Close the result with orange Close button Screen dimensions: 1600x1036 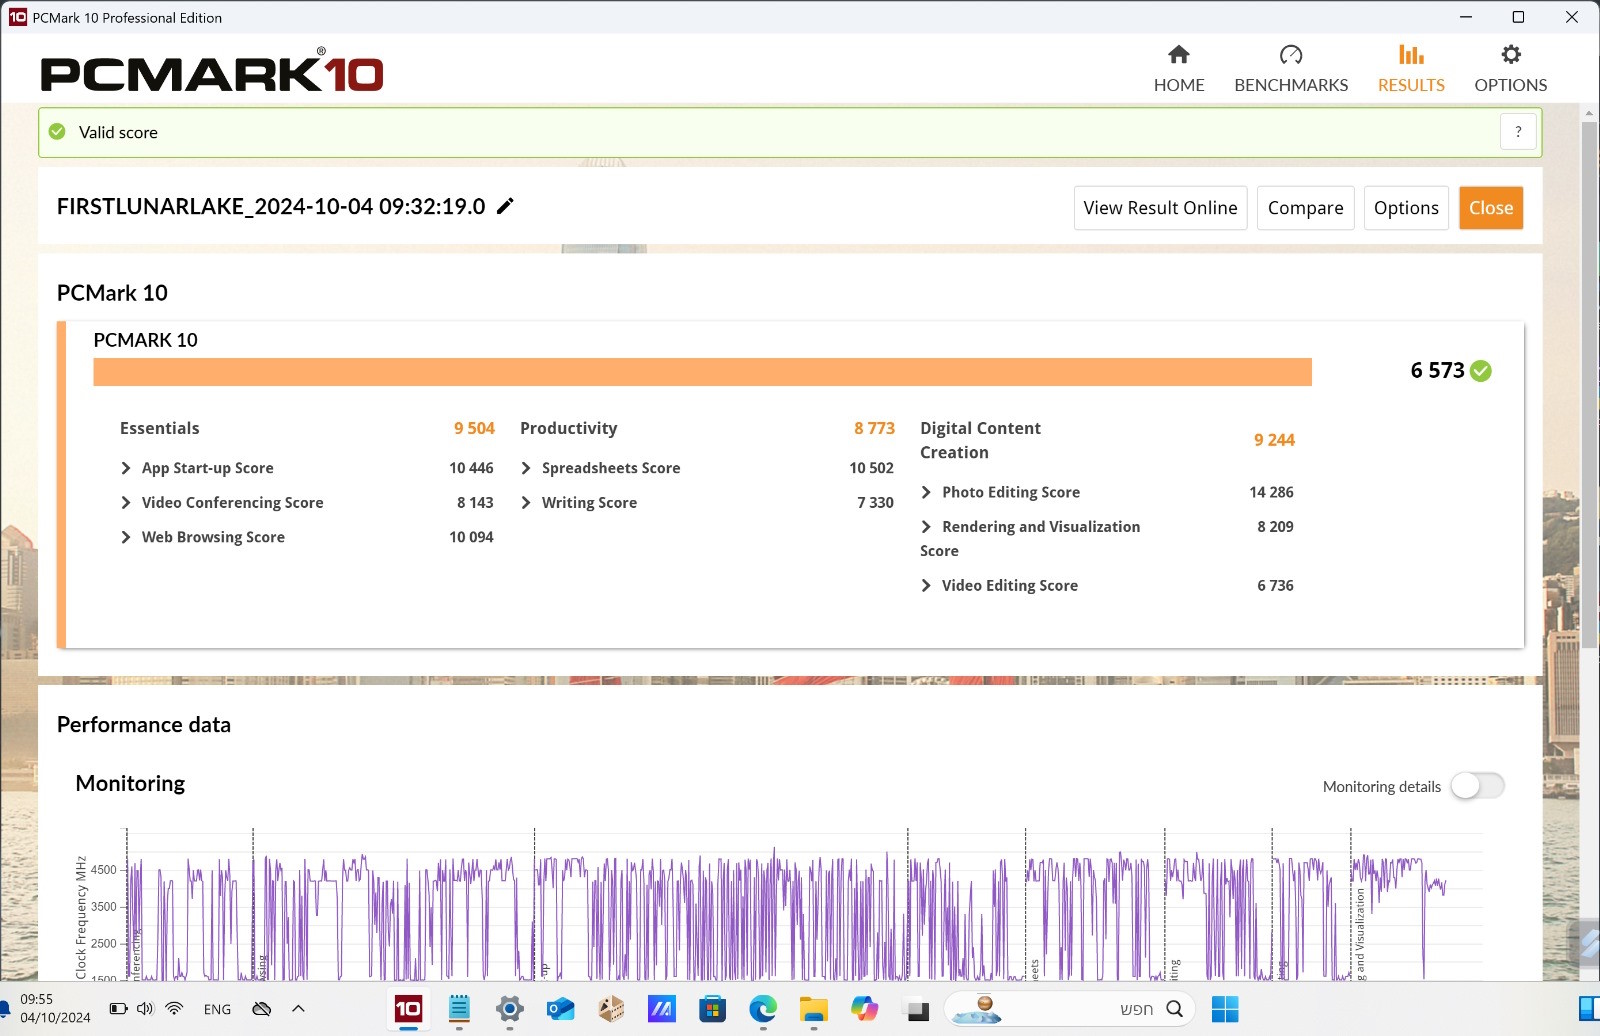click(x=1491, y=208)
